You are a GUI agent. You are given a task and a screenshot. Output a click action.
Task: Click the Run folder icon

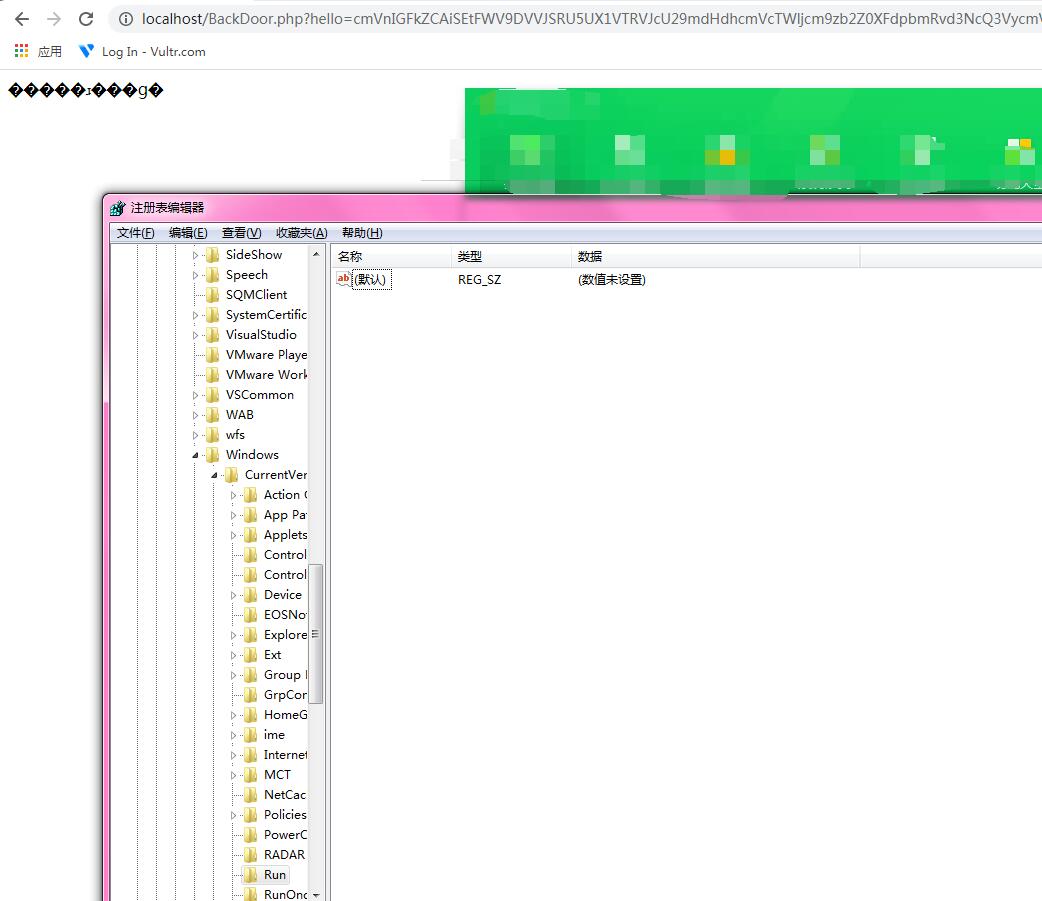point(251,874)
